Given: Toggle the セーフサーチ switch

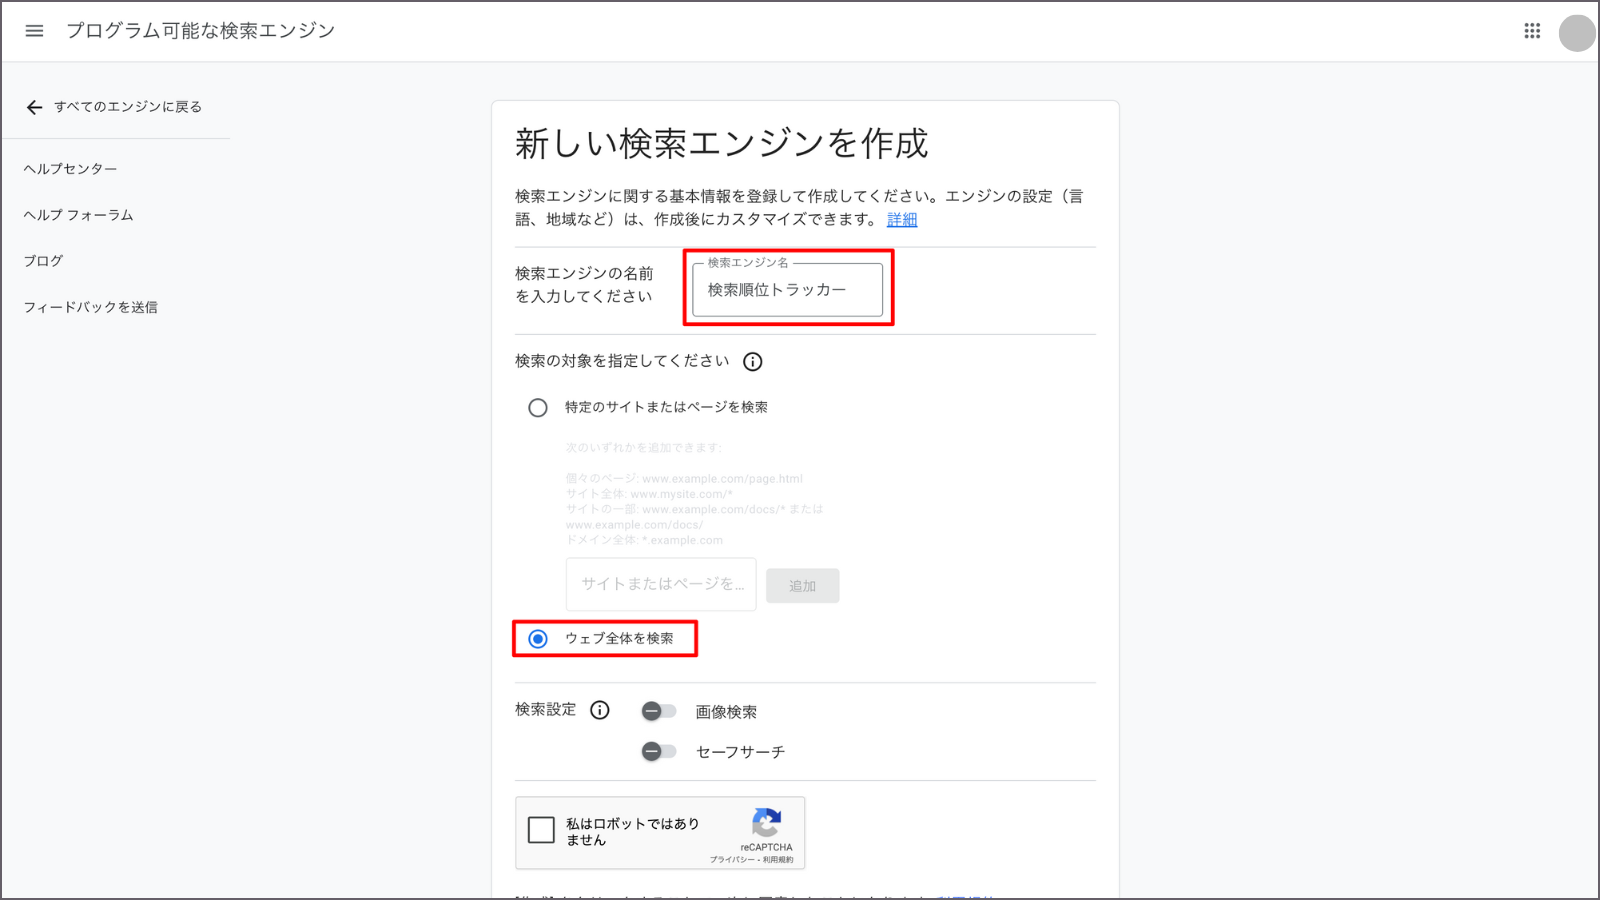Looking at the screenshot, I should pyautogui.click(x=659, y=751).
